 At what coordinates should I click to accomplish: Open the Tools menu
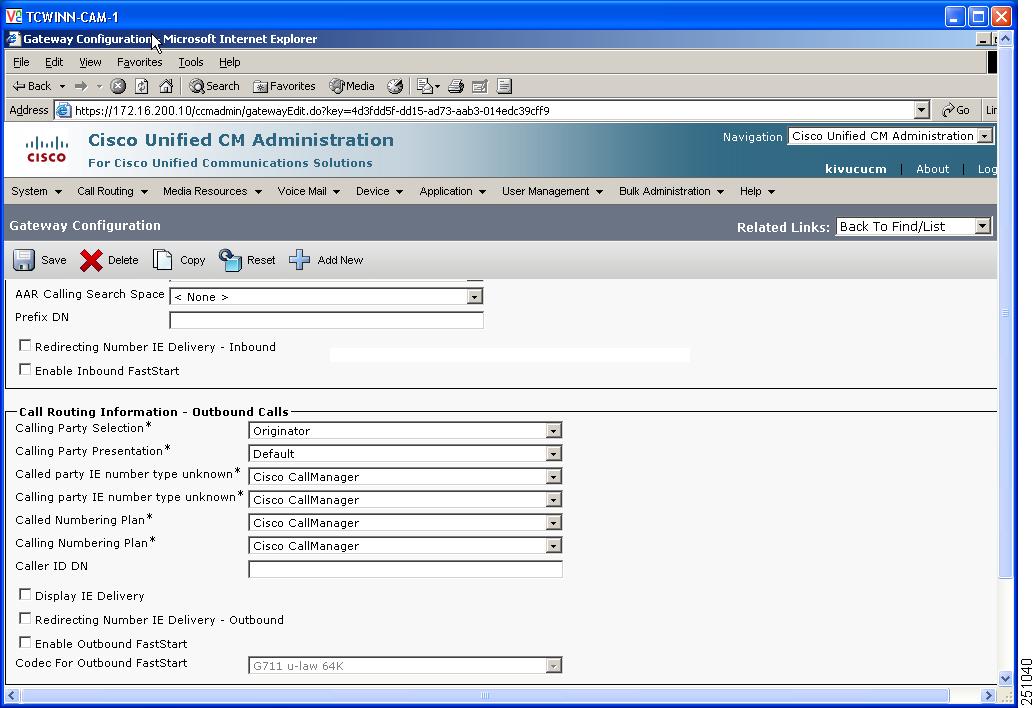190,62
